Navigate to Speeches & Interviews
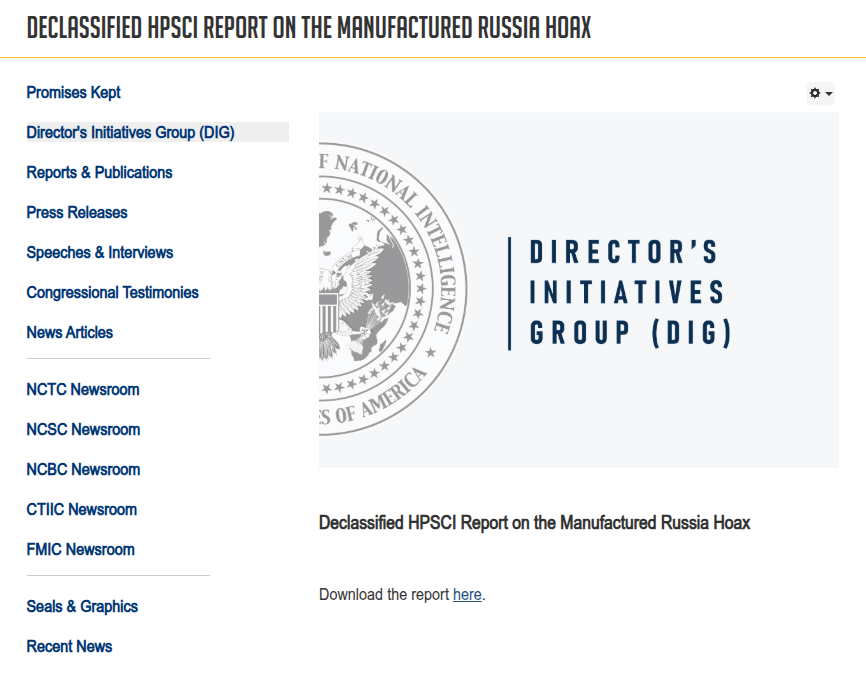866x674 pixels. [x=100, y=252]
